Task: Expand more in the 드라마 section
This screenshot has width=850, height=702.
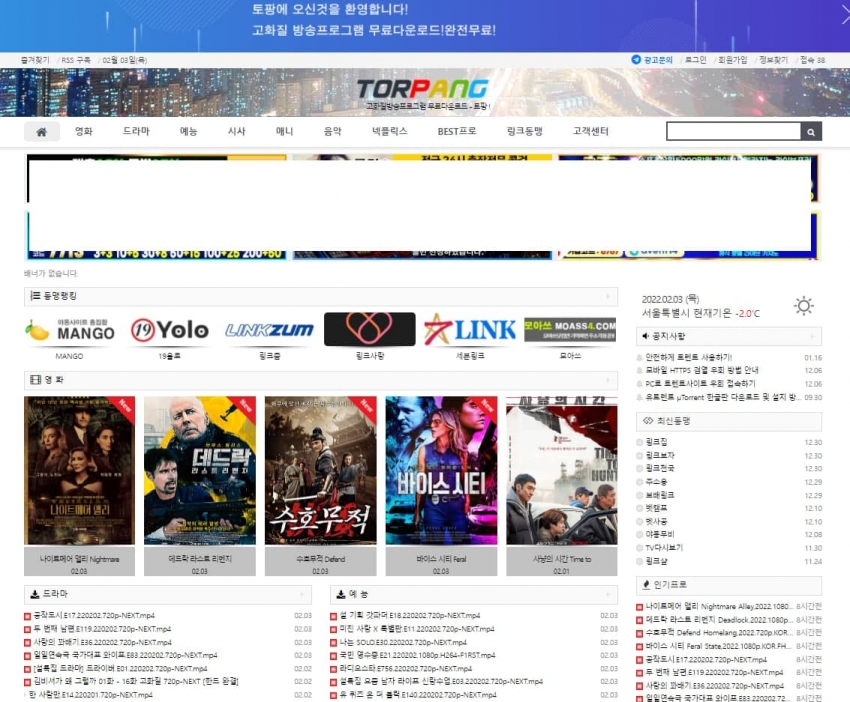Action: click(x=302, y=594)
